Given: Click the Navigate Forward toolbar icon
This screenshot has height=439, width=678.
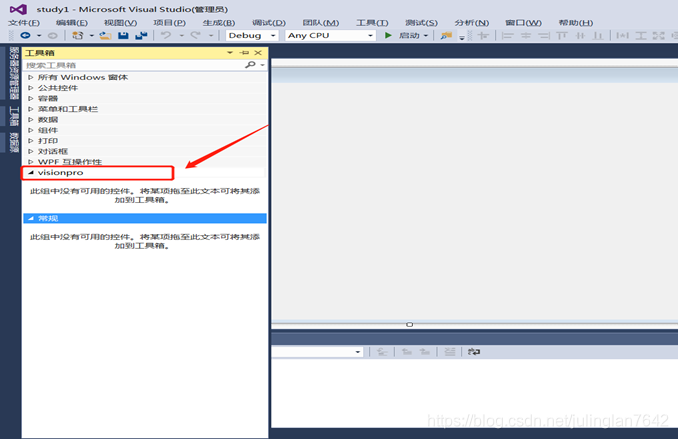Looking at the screenshot, I should (x=52, y=35).
